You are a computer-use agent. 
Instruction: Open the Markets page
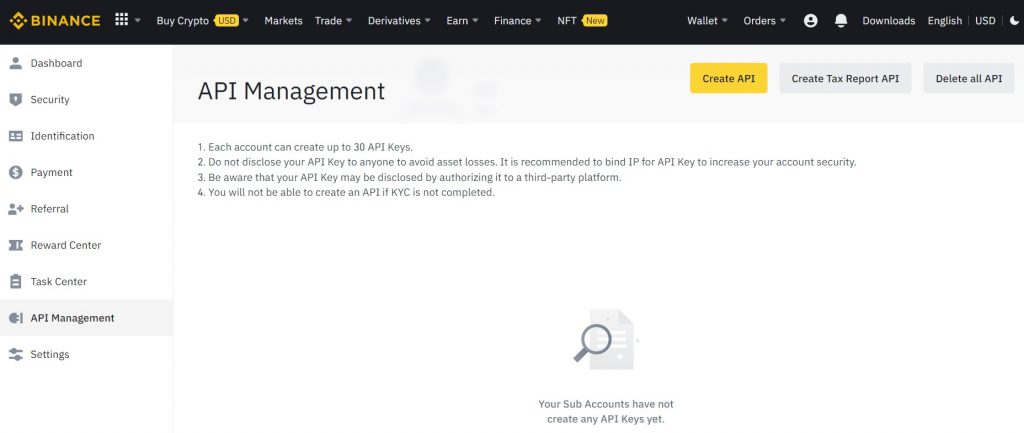[283, 21]
